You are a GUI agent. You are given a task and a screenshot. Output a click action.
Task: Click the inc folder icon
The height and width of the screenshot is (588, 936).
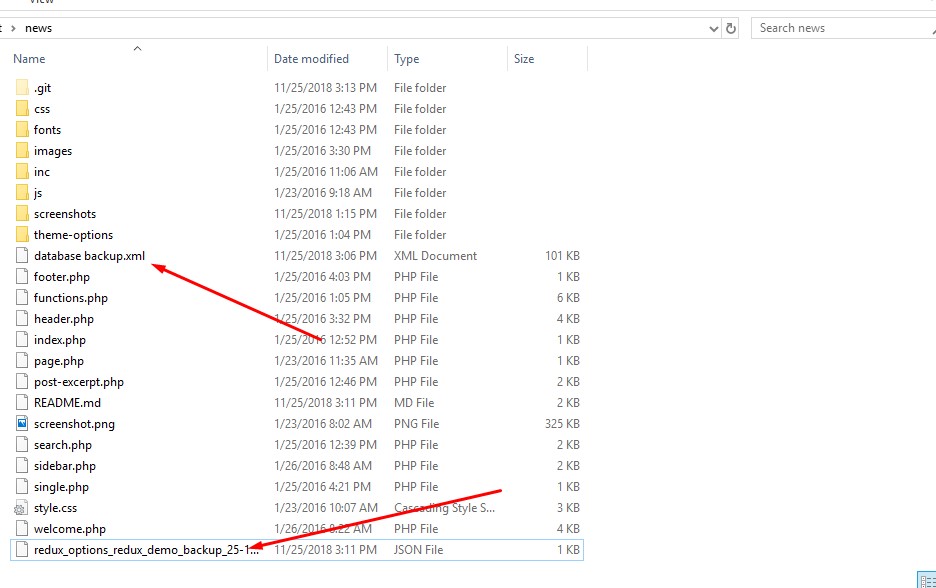pos(22,171)
